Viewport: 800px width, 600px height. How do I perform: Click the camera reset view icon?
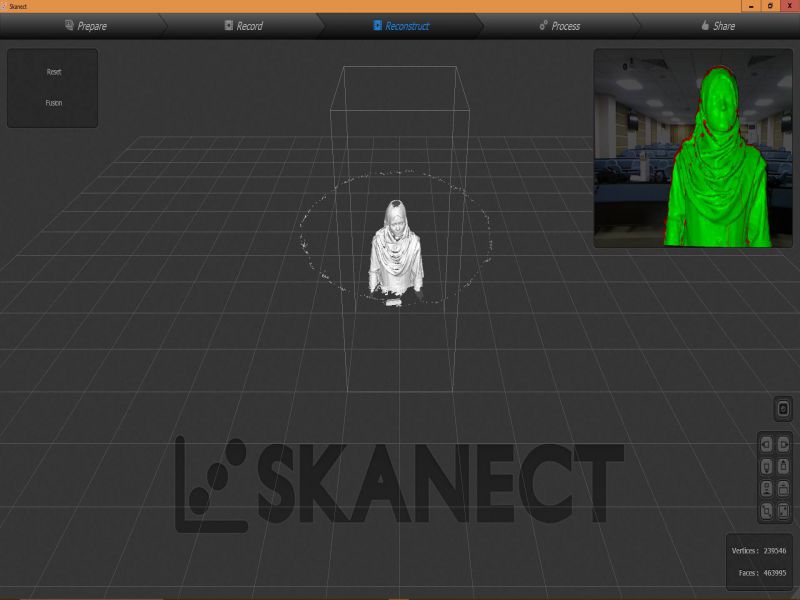(783, 409)
